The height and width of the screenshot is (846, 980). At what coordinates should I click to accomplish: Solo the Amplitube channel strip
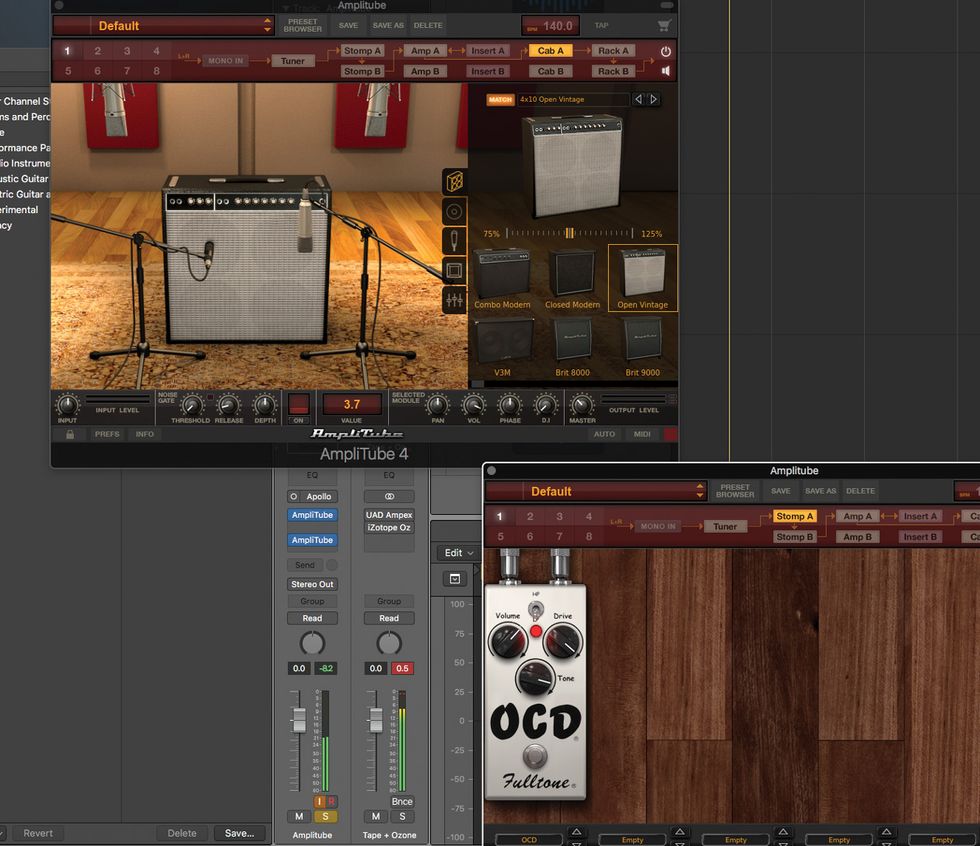pos(325,816)
